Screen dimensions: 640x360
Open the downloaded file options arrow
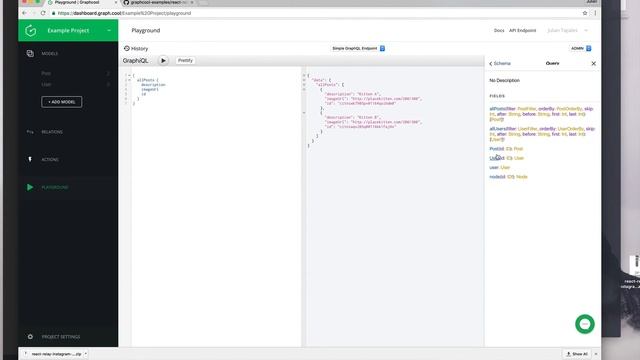pyautogui.click(x=86, y=354)
